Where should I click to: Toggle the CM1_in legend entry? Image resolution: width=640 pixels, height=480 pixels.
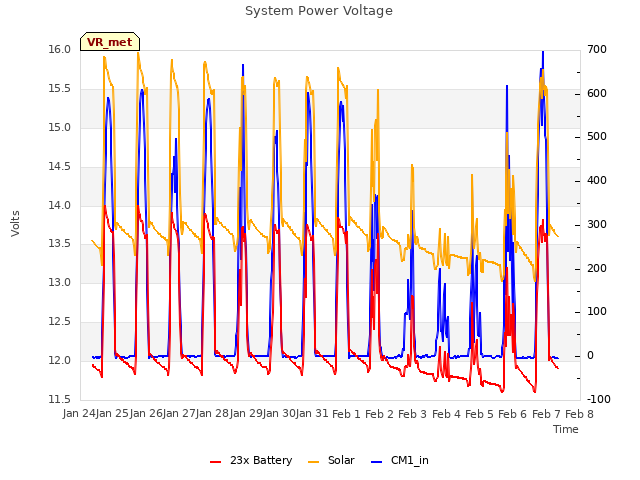[400, 460]
